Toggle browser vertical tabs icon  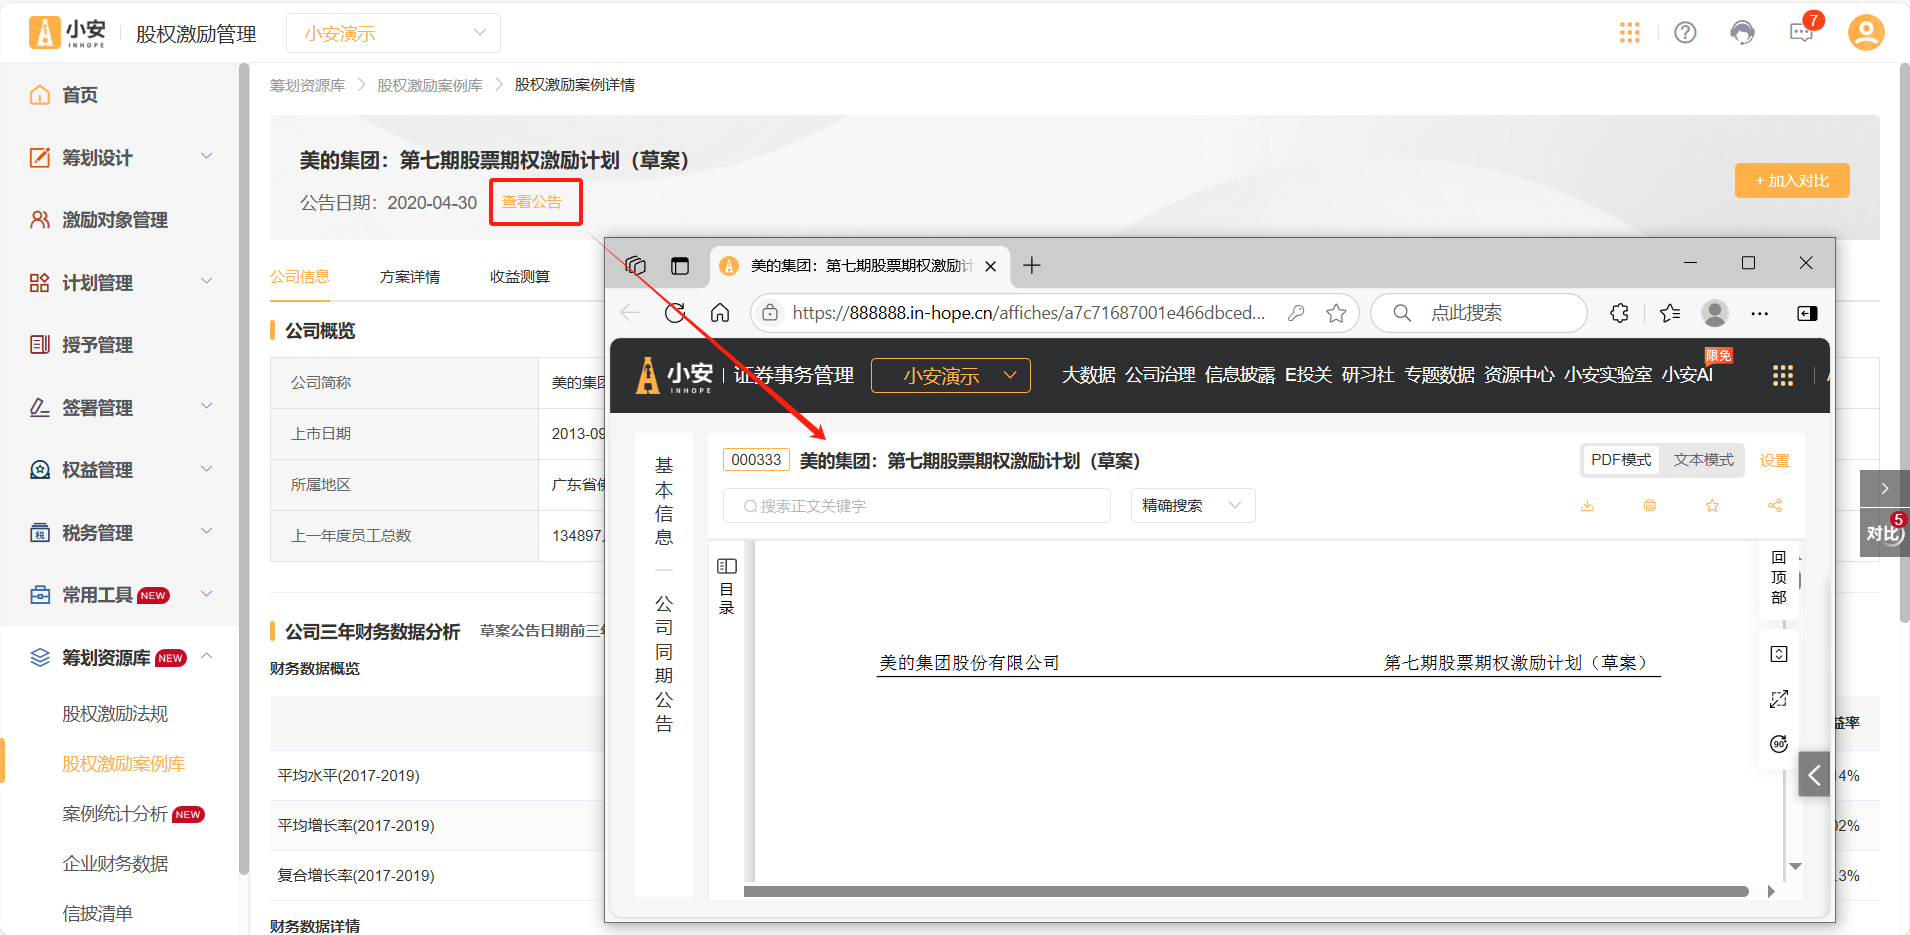[680, 265]
